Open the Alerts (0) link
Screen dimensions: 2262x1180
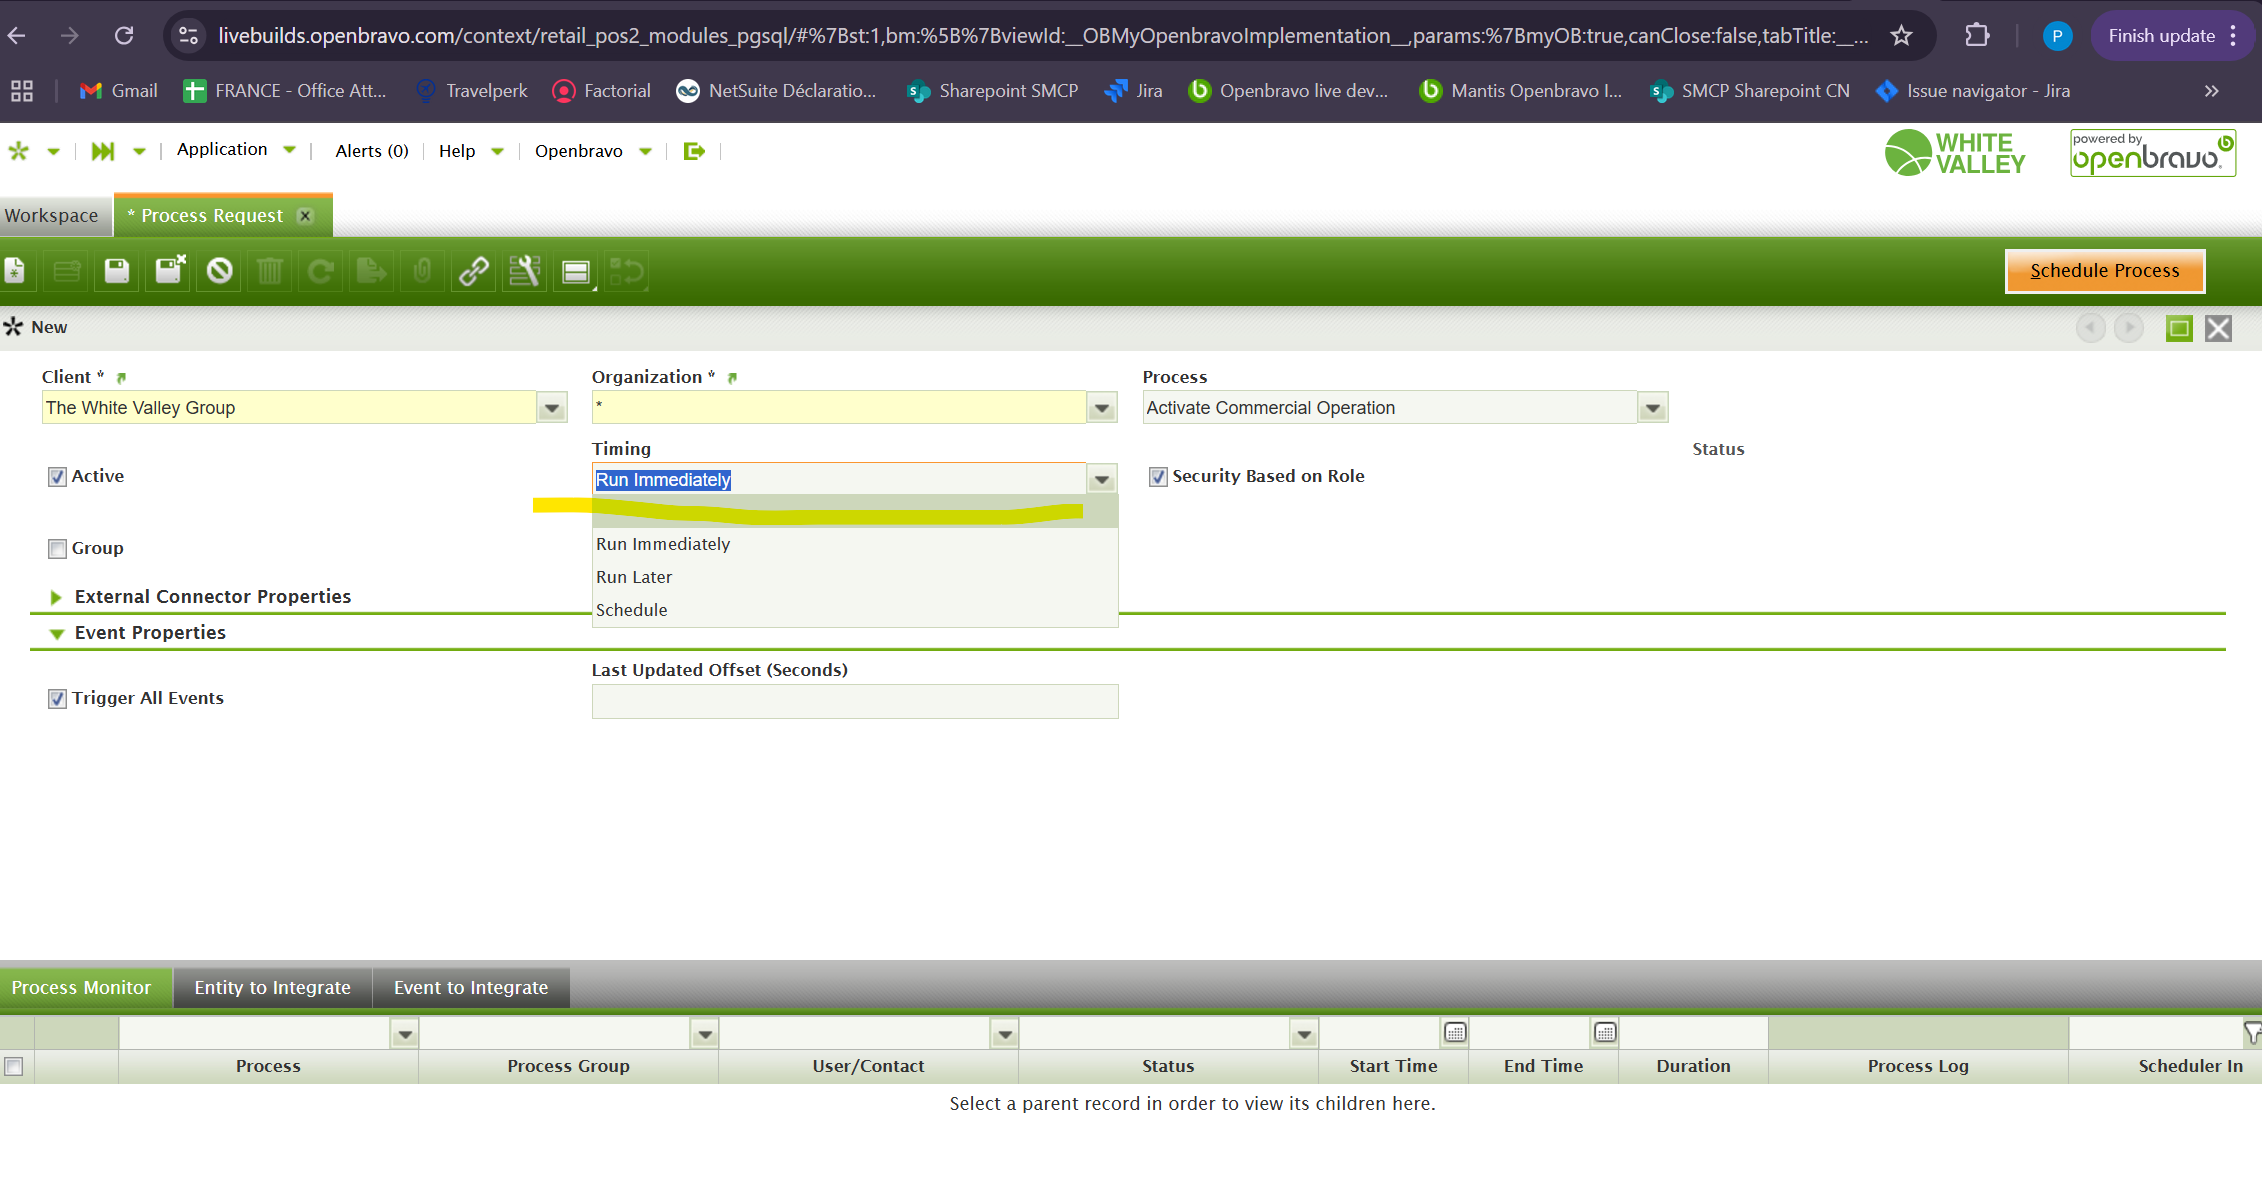tap(371, 151)
